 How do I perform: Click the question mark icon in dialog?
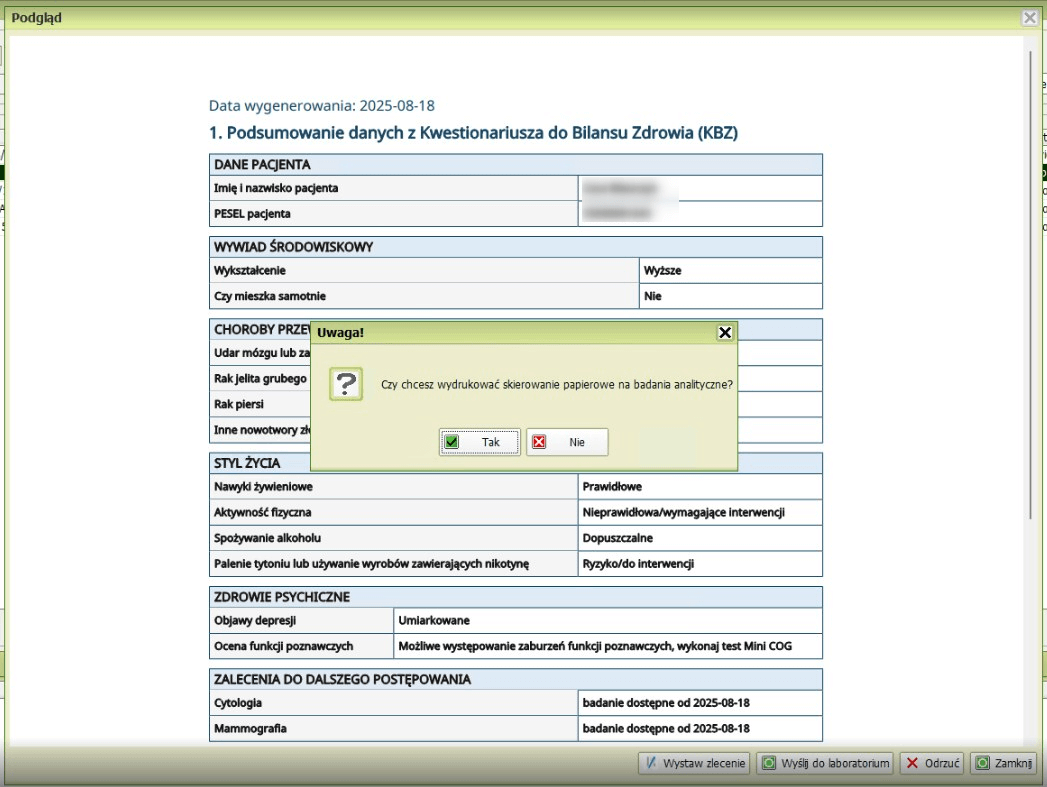pos(346,384)
